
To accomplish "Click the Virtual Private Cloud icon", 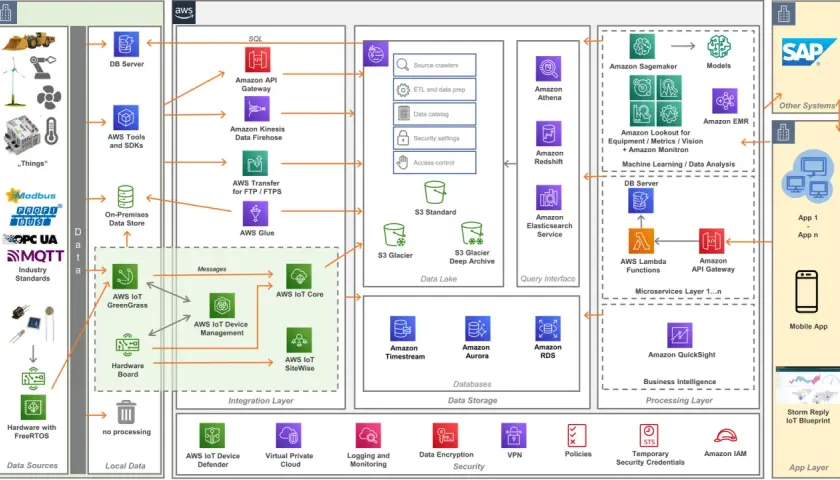I will (289, 436).
